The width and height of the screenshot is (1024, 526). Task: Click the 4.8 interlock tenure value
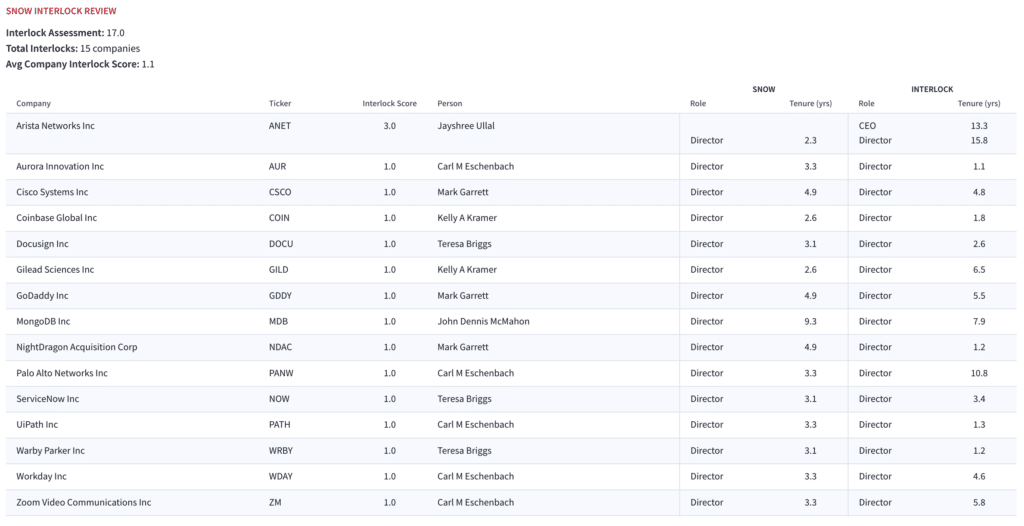tap(979, 192)
